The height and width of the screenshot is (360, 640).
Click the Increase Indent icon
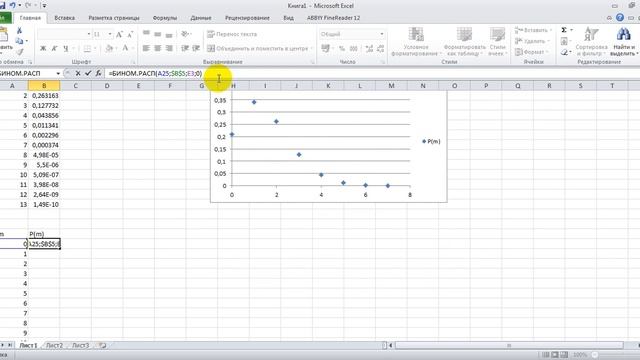point(196,48)
